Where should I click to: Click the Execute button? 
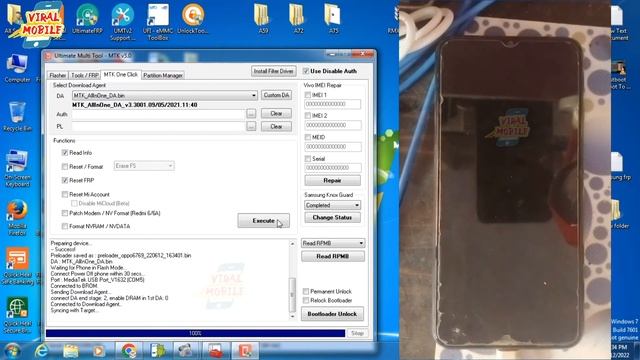click(x=264, y=221)
